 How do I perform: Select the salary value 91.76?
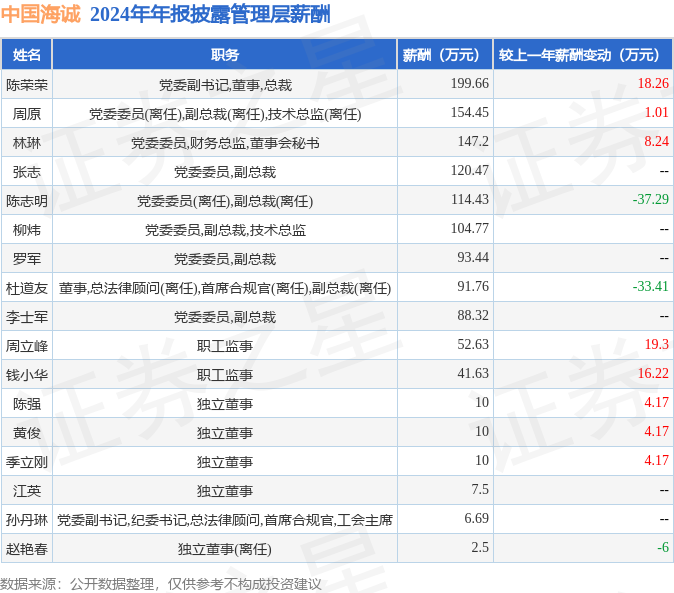click(x=473, y=286)
